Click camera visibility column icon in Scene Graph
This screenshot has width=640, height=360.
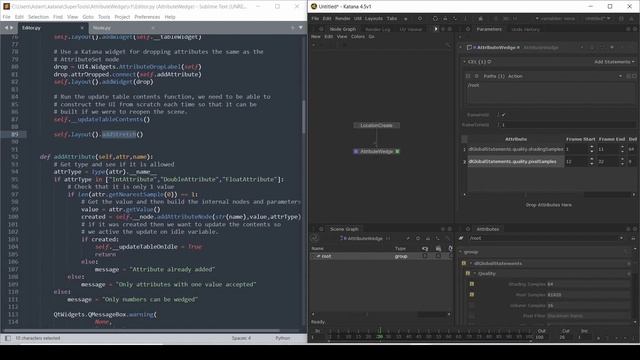[425, 248]
